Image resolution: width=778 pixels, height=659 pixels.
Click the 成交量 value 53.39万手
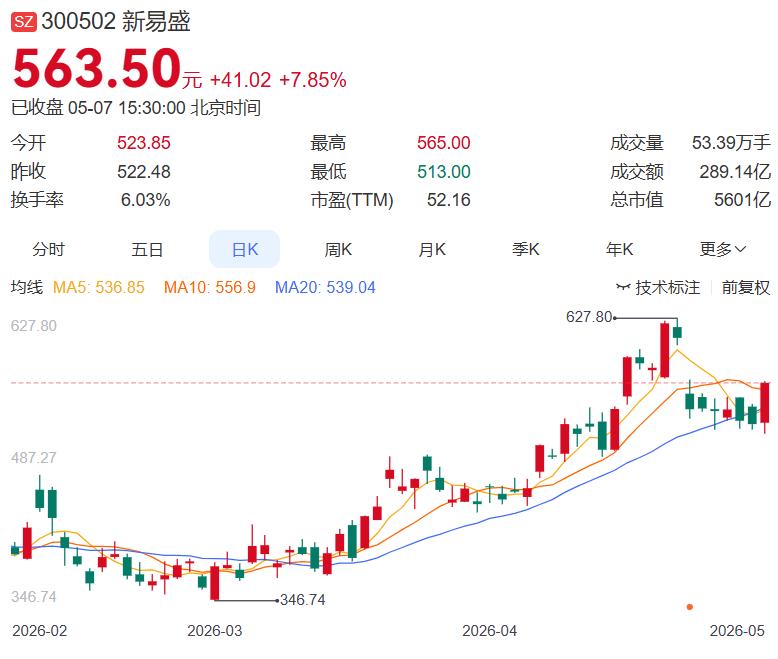[731, 143]
